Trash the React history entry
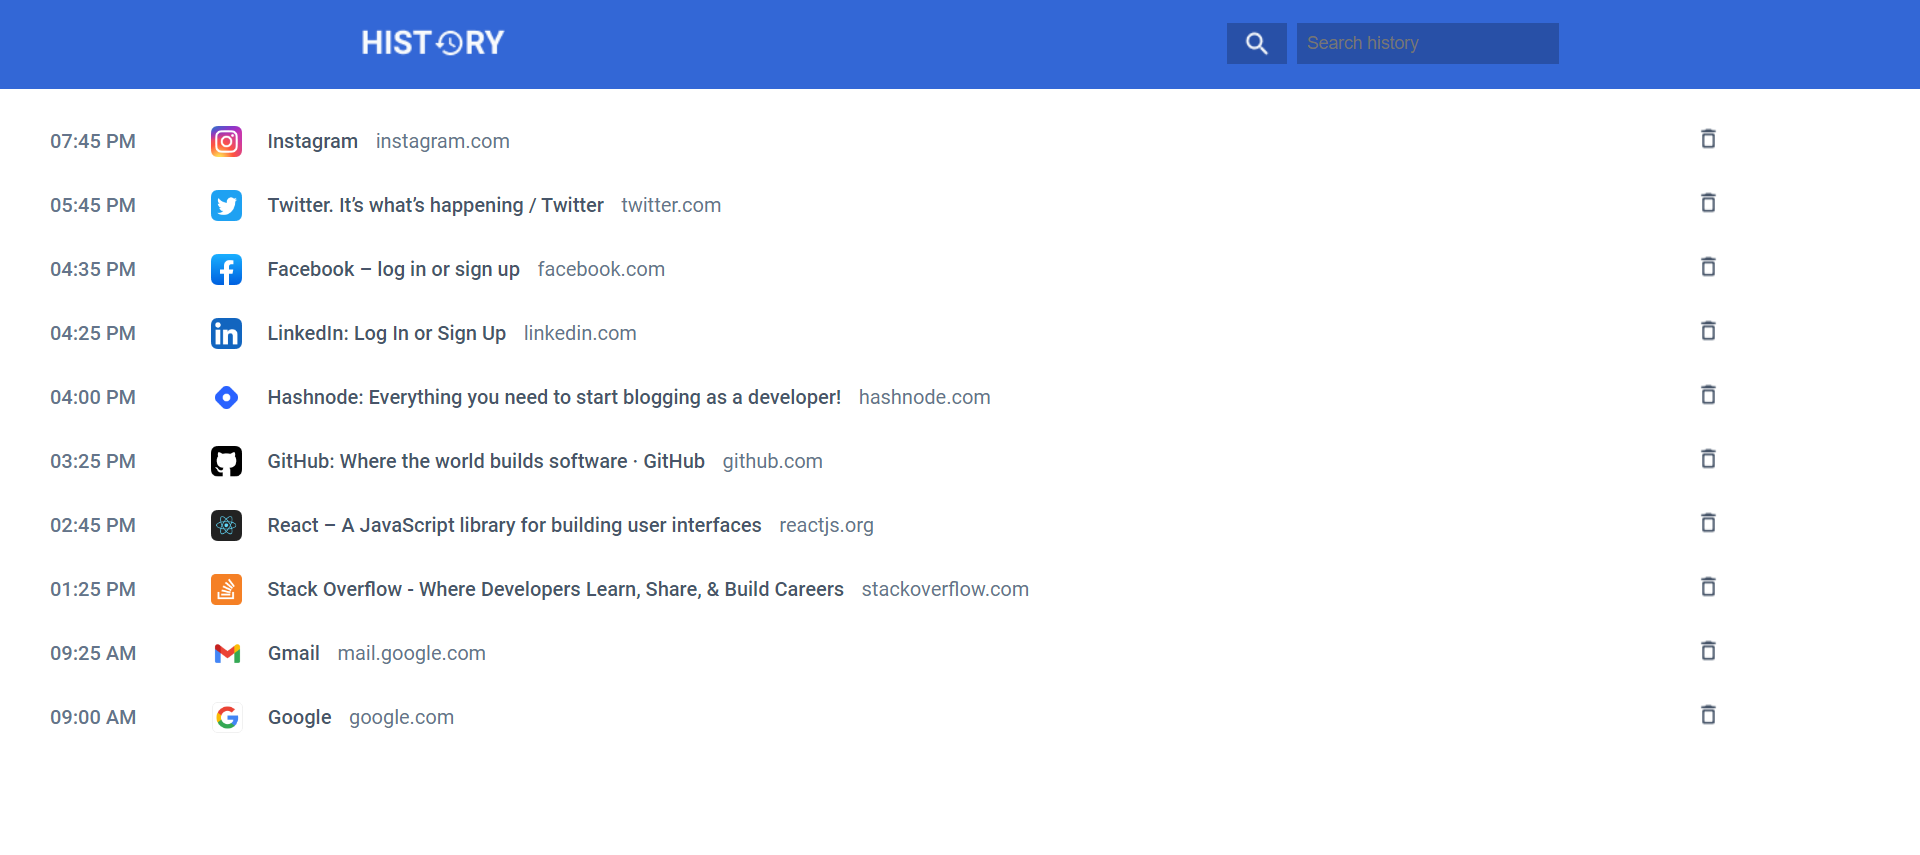 pyautogui.click(x=1708, y=523)
